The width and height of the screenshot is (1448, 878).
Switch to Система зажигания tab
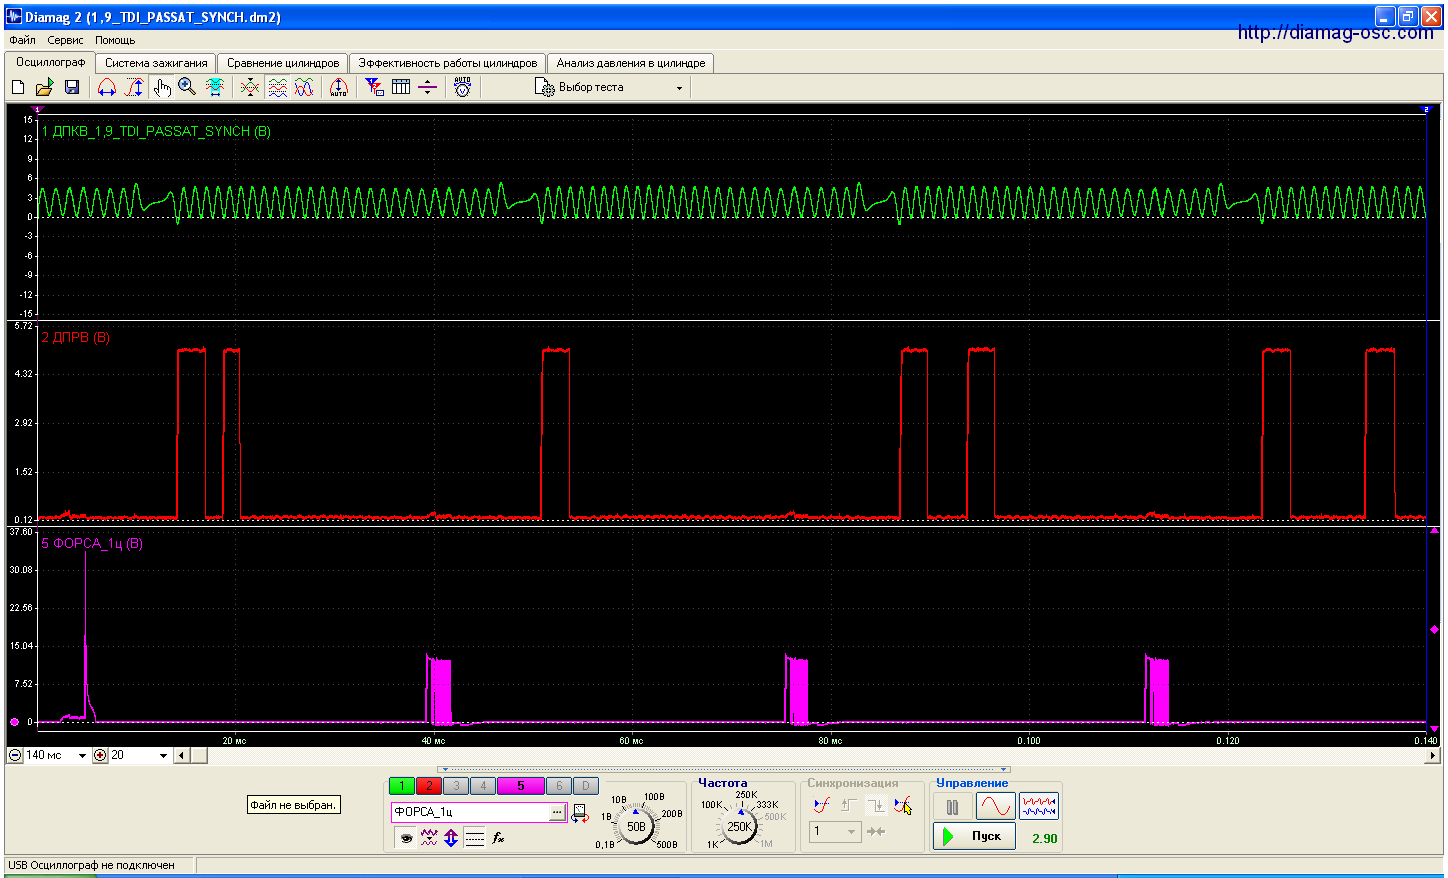click(x=156, y=63)
